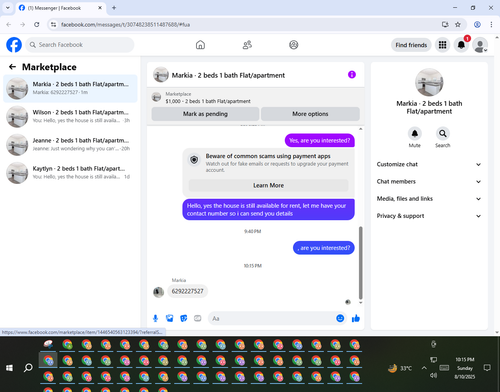Open the Facebook logo home link
The height and width of the screenshot is (392, 500).
pyautogui.click(x=14, y=45)
